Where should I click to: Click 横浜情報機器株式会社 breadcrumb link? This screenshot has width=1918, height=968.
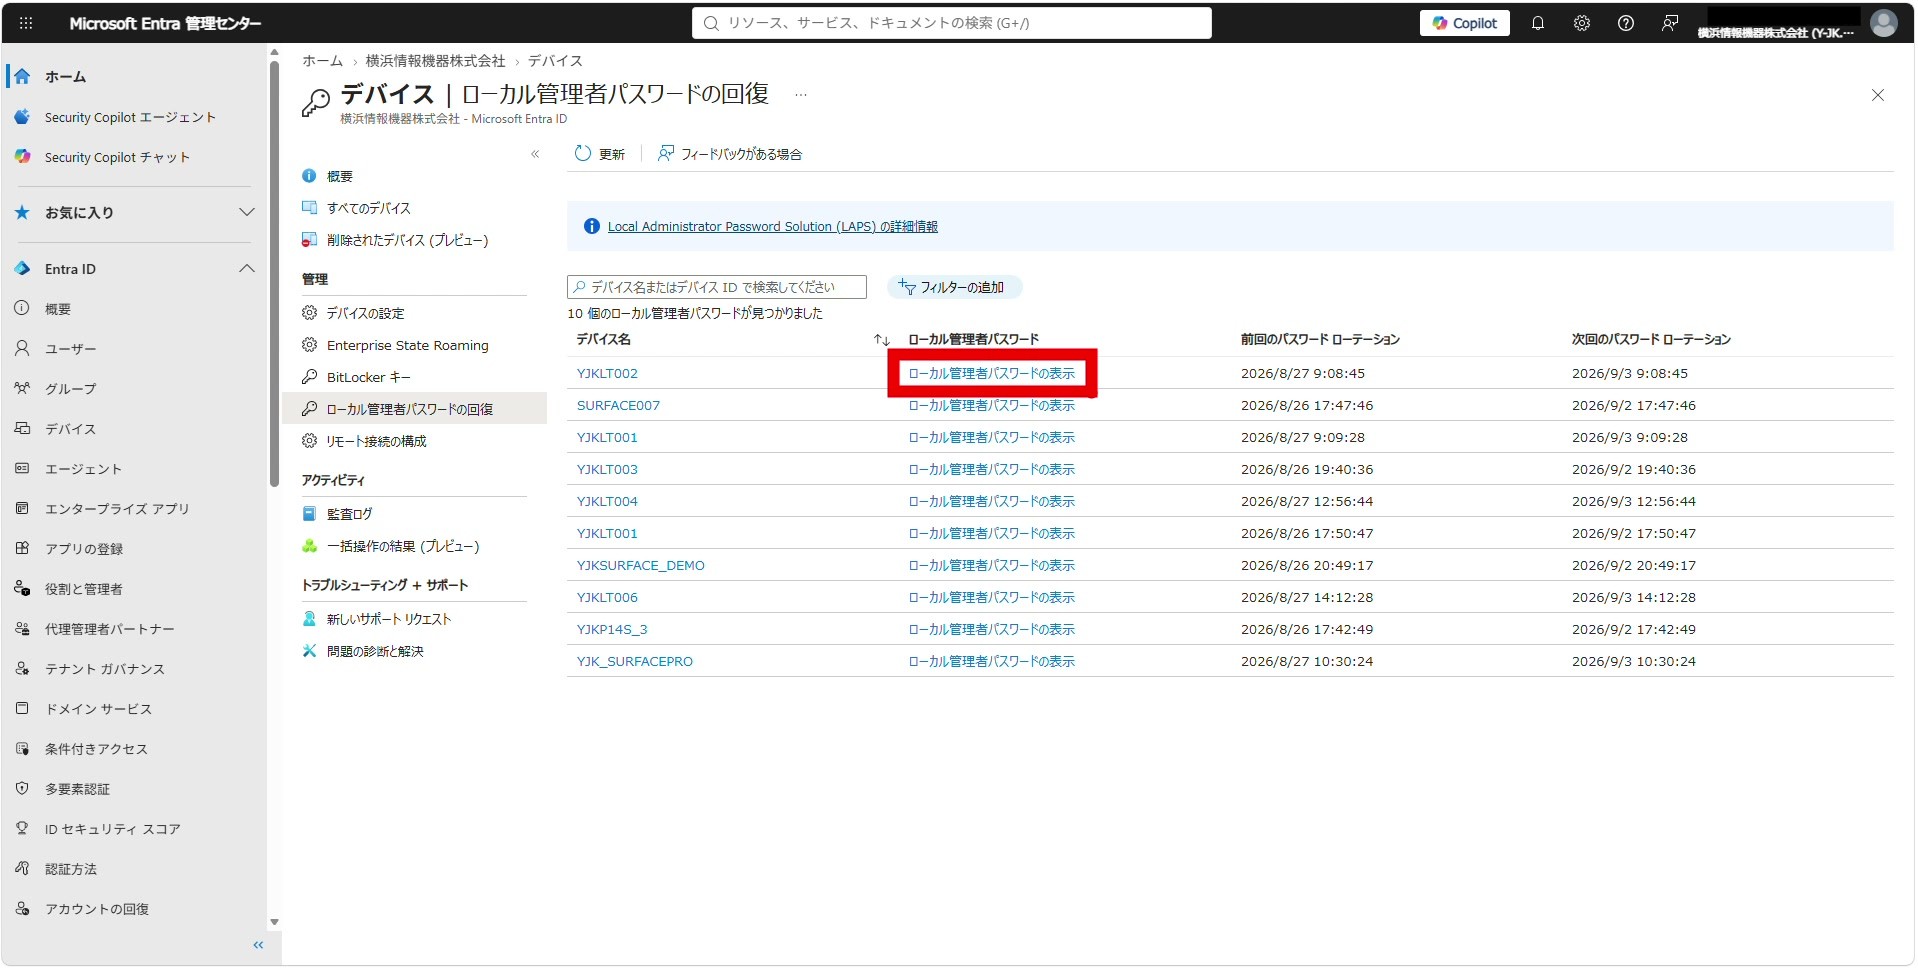tap(435, 61)
